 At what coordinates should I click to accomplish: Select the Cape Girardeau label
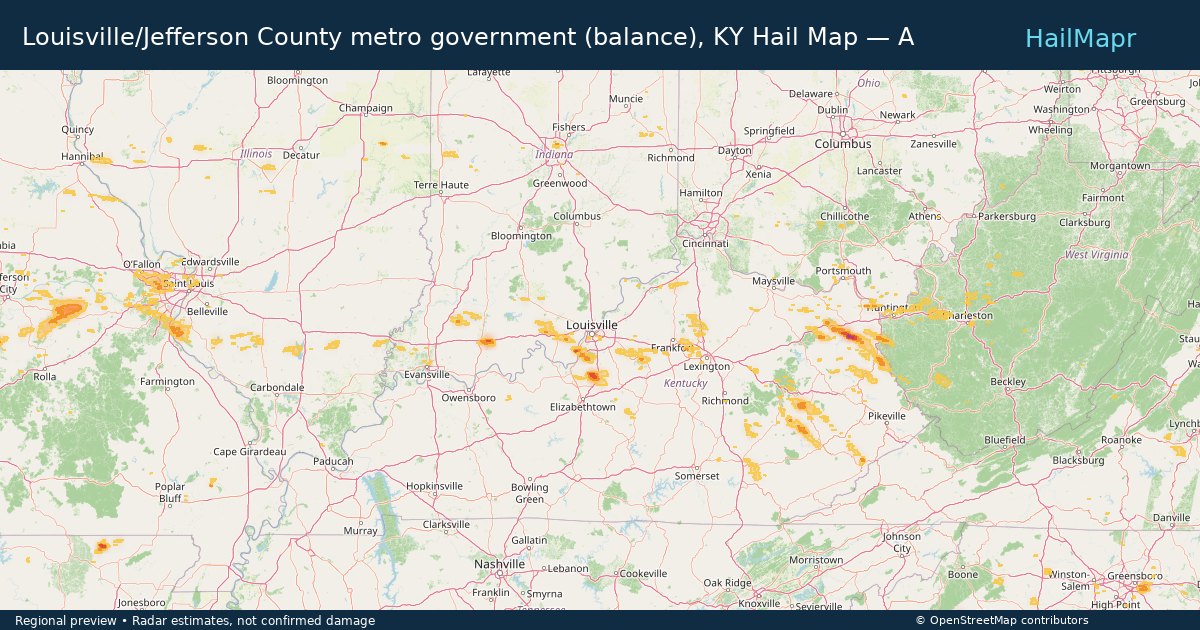pos(250,452)
